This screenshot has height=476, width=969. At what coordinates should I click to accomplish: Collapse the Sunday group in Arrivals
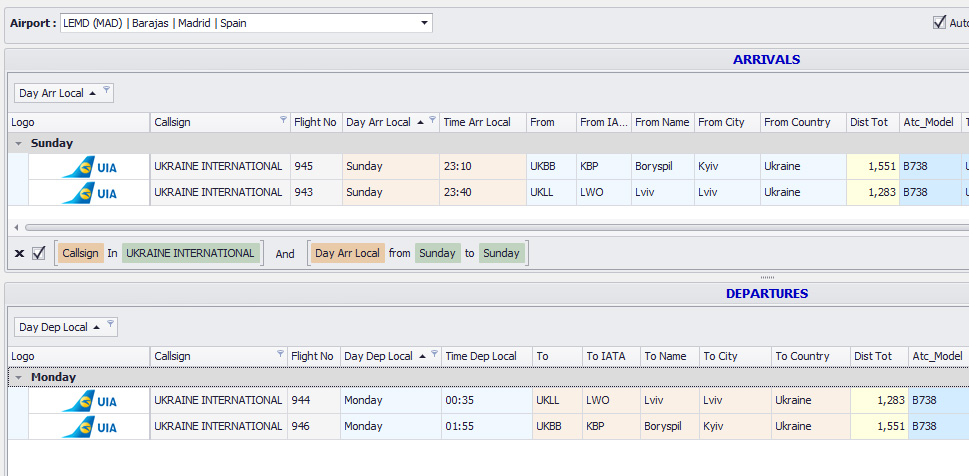[19, 143]
